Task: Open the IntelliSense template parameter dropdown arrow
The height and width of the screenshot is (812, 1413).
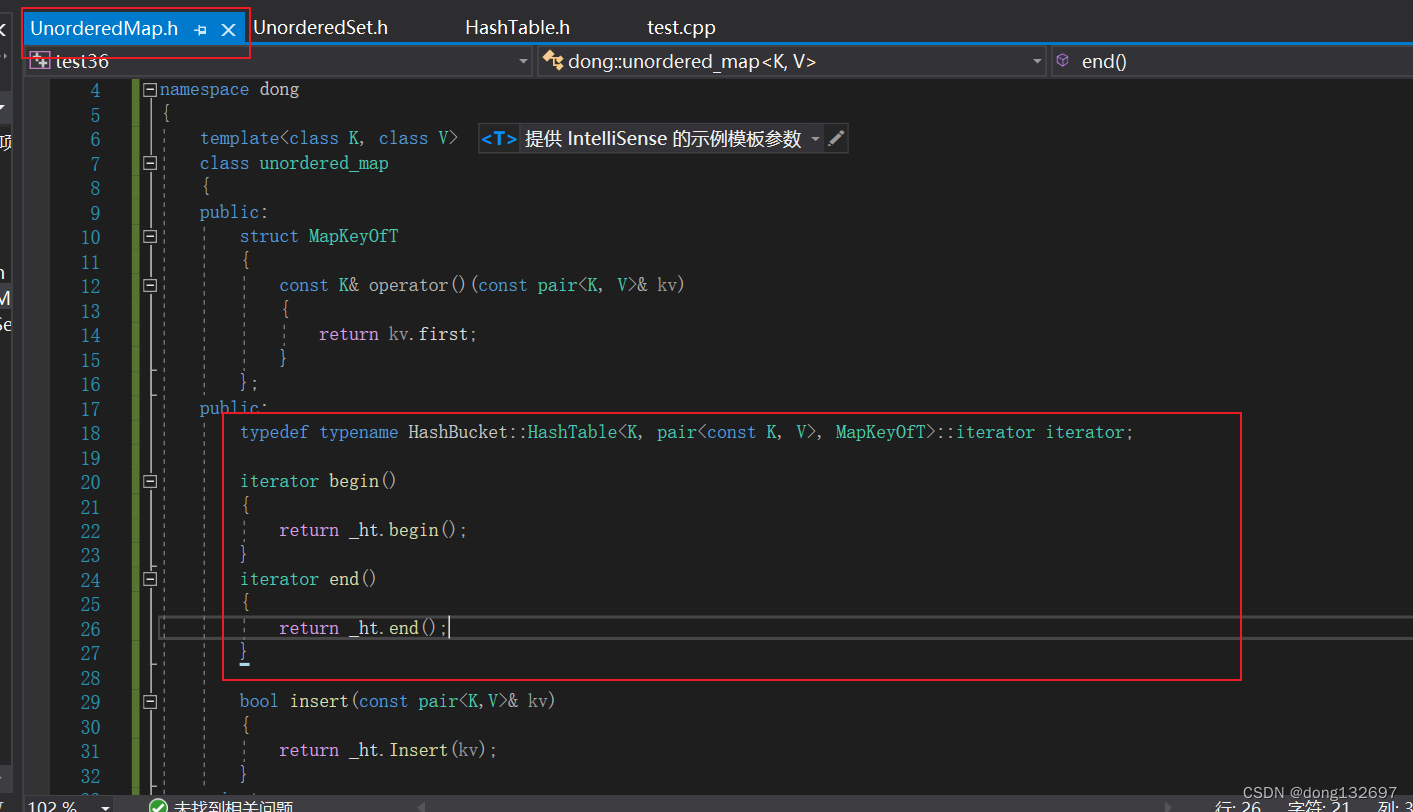Action: pos(816,140)
